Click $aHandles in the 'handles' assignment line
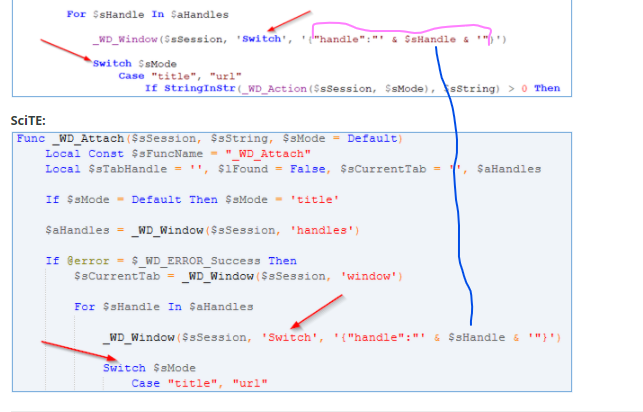Image resolution: width=643 pixels, height=412 pixels. click(x=78, y=230)
